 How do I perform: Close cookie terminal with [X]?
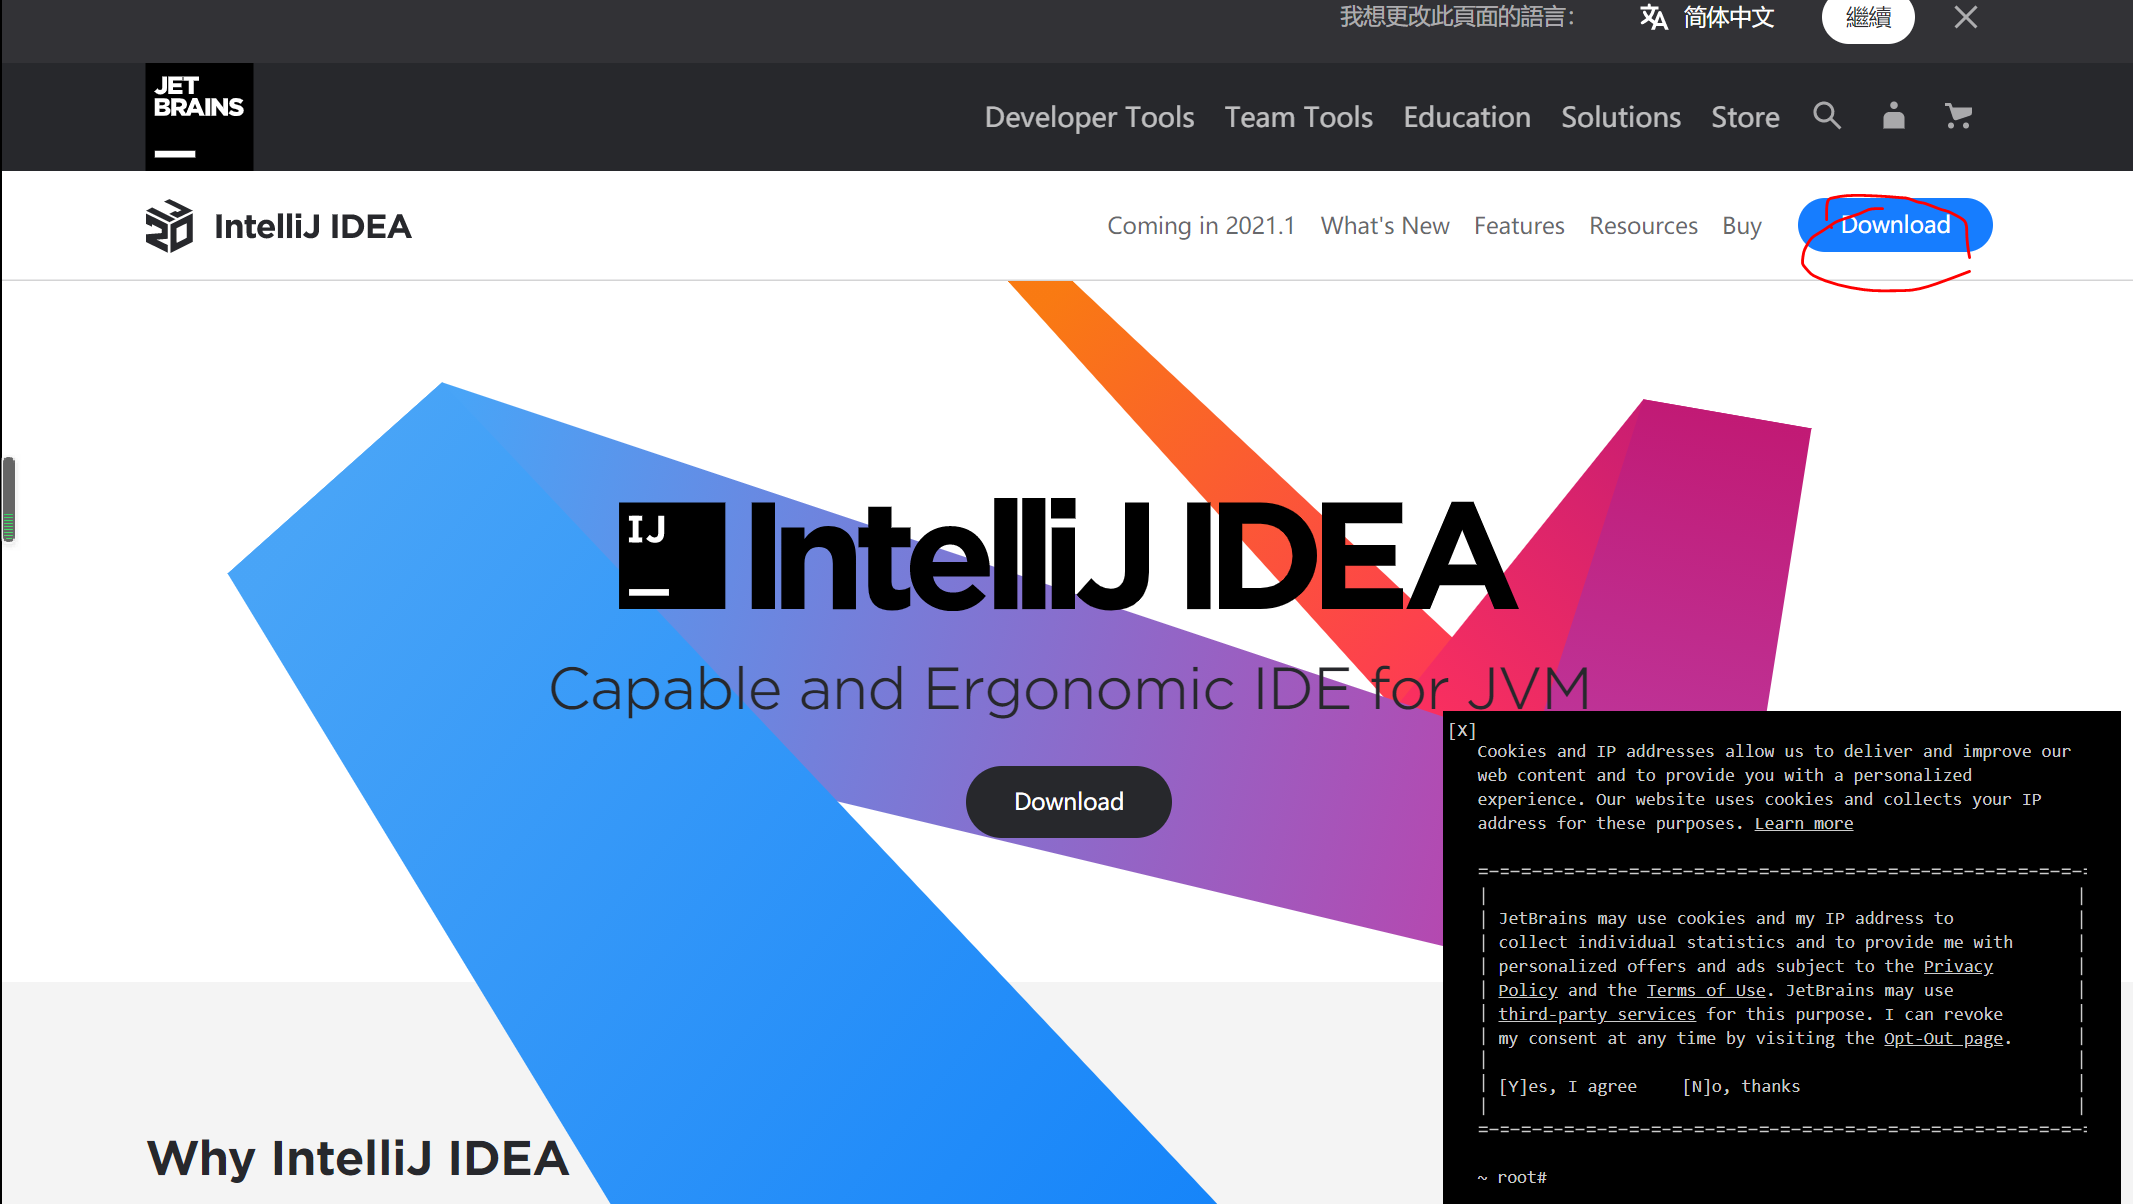coord(1462,730)
